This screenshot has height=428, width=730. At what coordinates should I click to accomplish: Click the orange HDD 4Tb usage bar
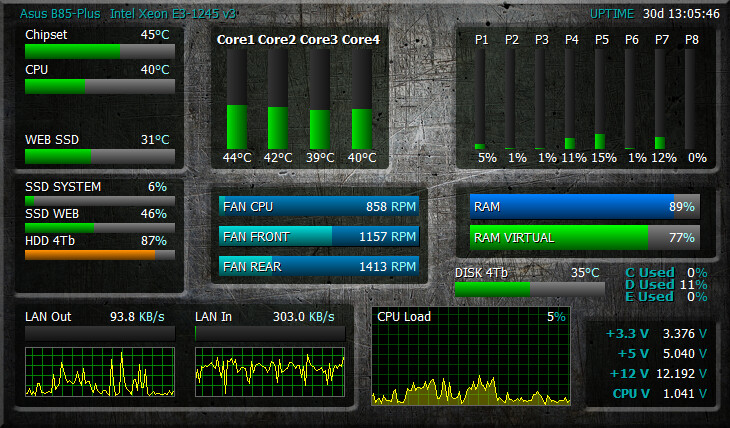point(99,255)
